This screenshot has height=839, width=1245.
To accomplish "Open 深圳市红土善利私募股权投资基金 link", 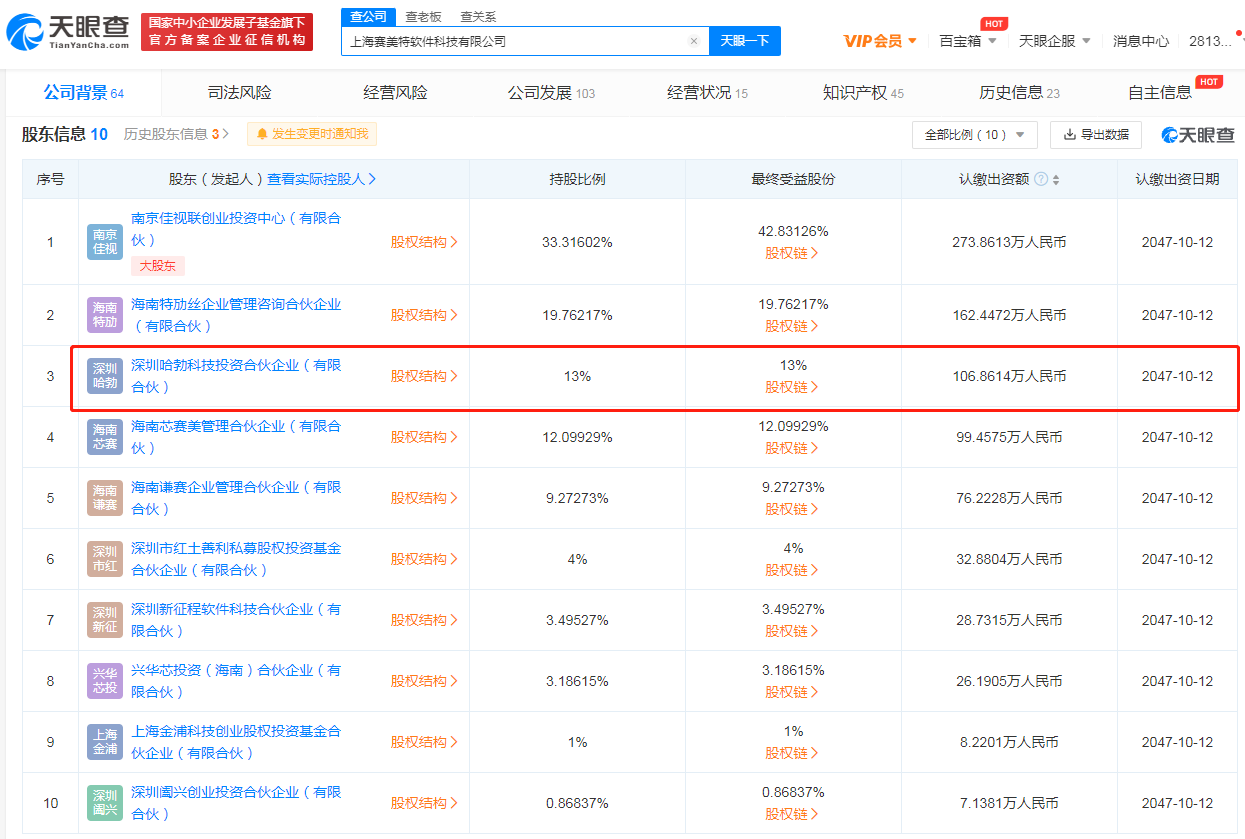I will point(236,559).
